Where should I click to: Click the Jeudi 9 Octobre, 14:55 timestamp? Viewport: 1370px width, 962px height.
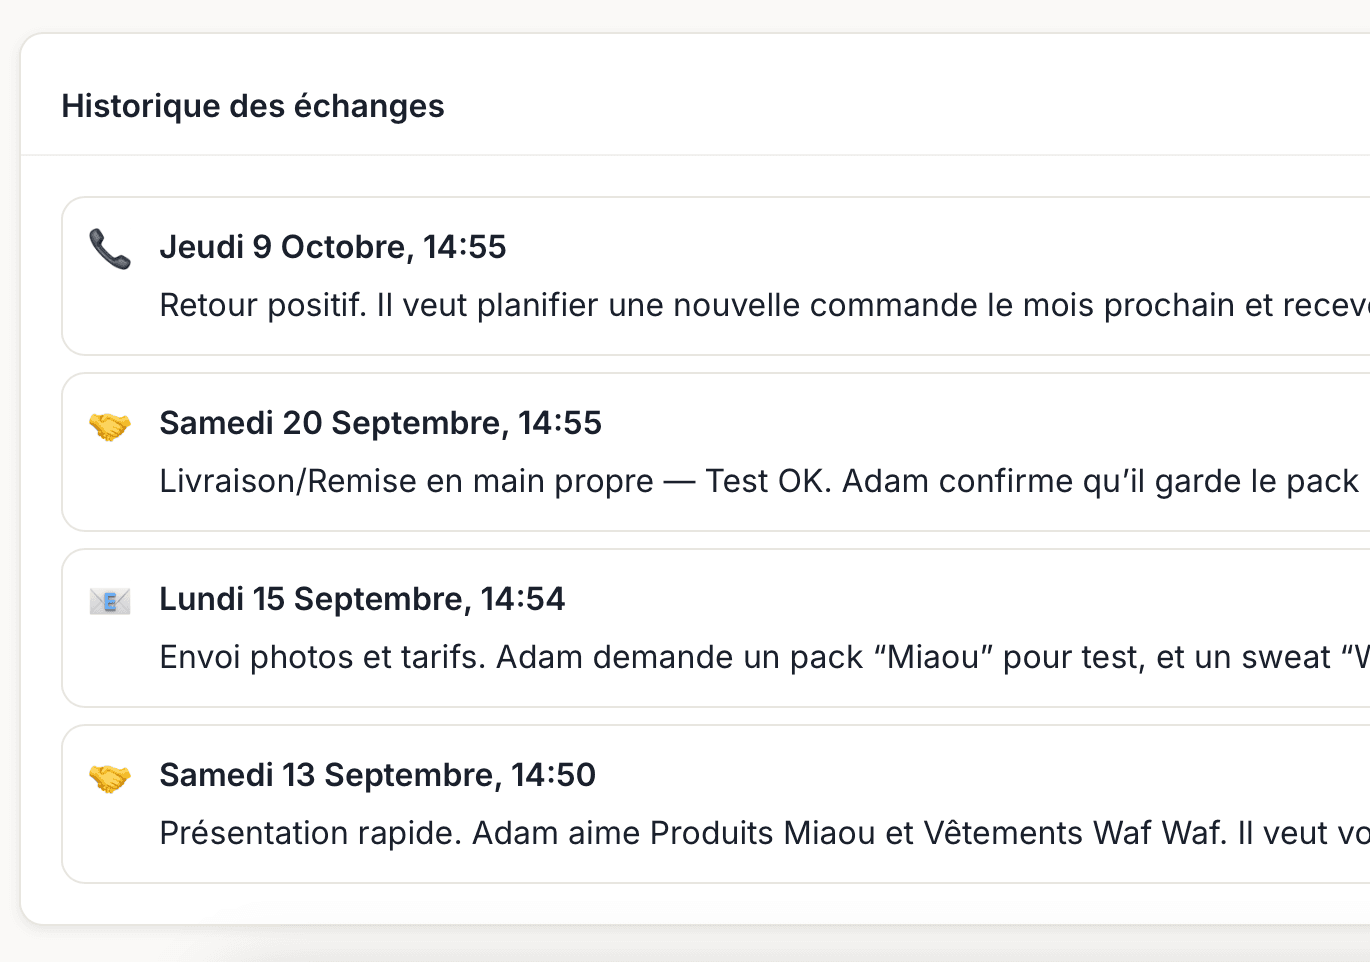pyautogui.click(x=333, y=246)
